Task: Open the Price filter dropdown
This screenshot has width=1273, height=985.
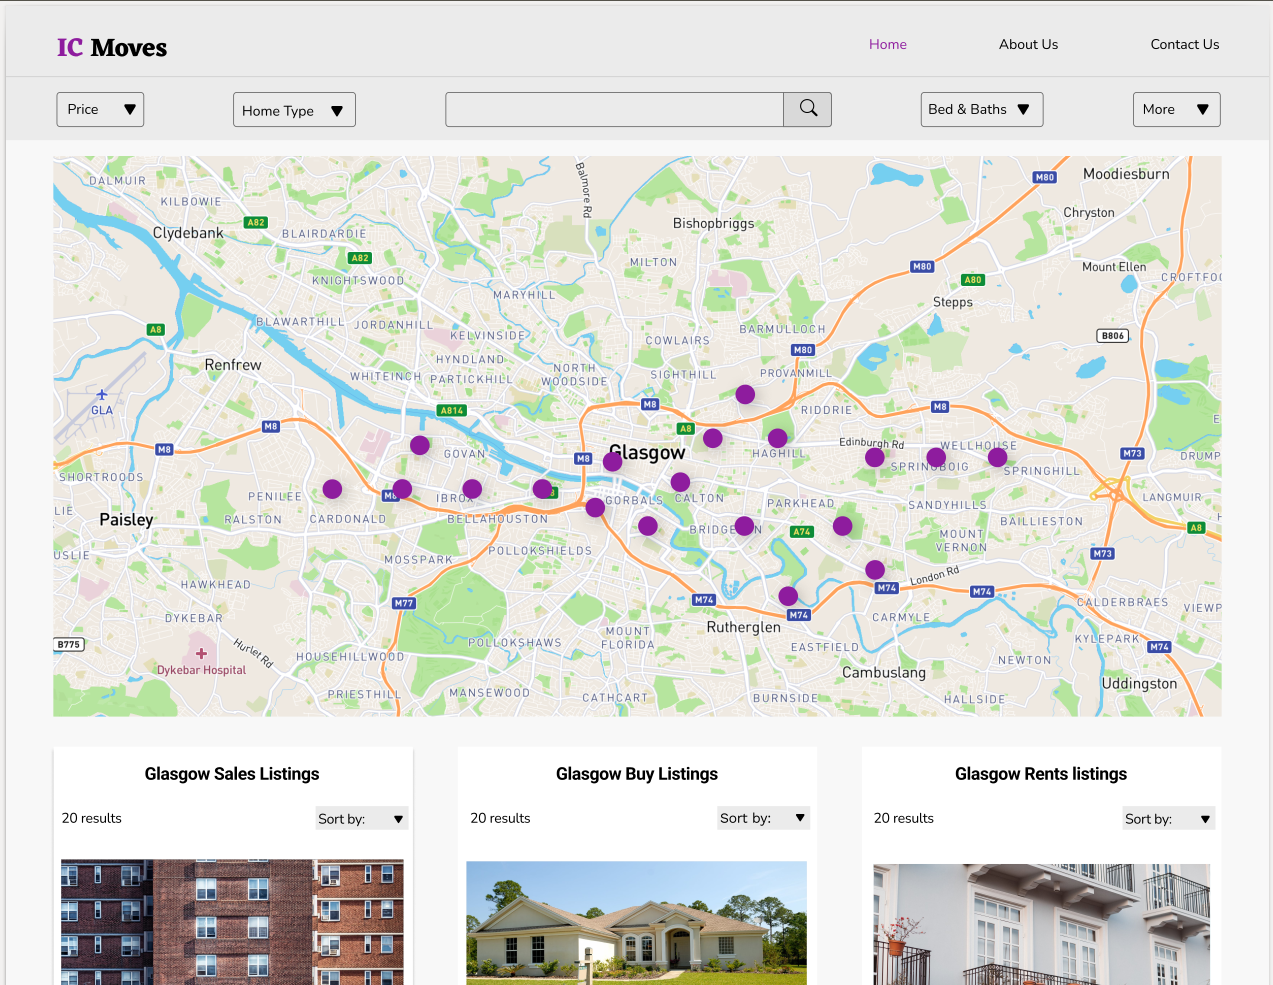Action: click(x=100, y=110)
